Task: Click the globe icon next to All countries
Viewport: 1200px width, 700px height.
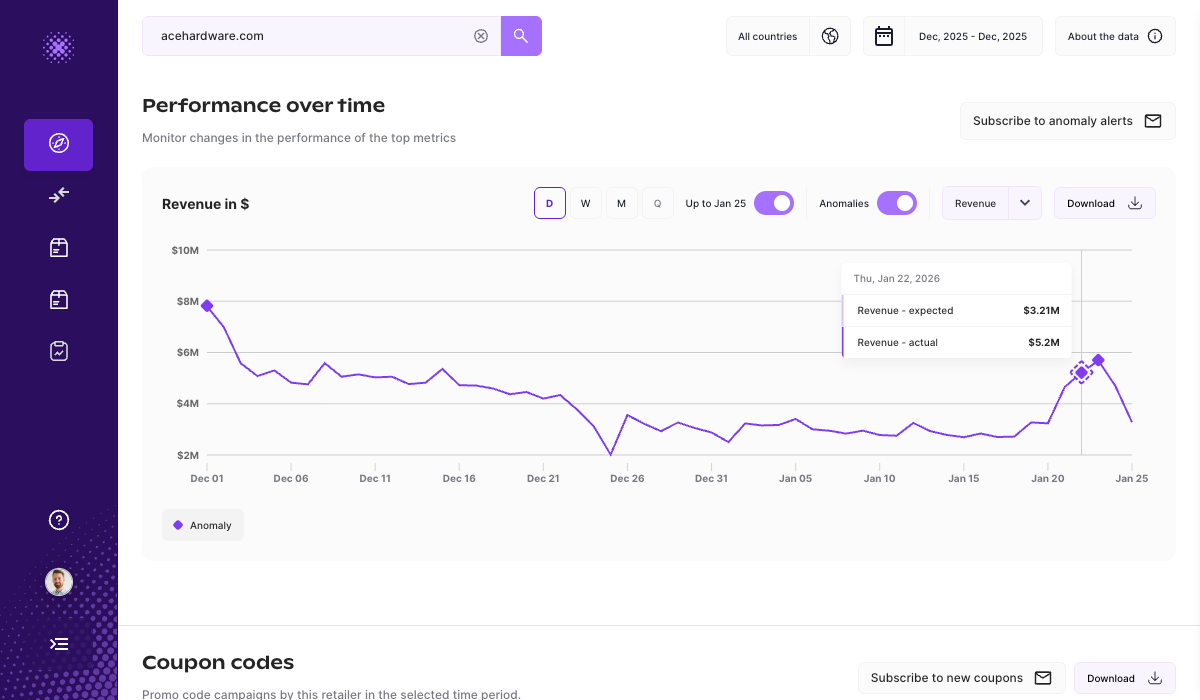Action: pyautogui.click(x=830, y=35)
